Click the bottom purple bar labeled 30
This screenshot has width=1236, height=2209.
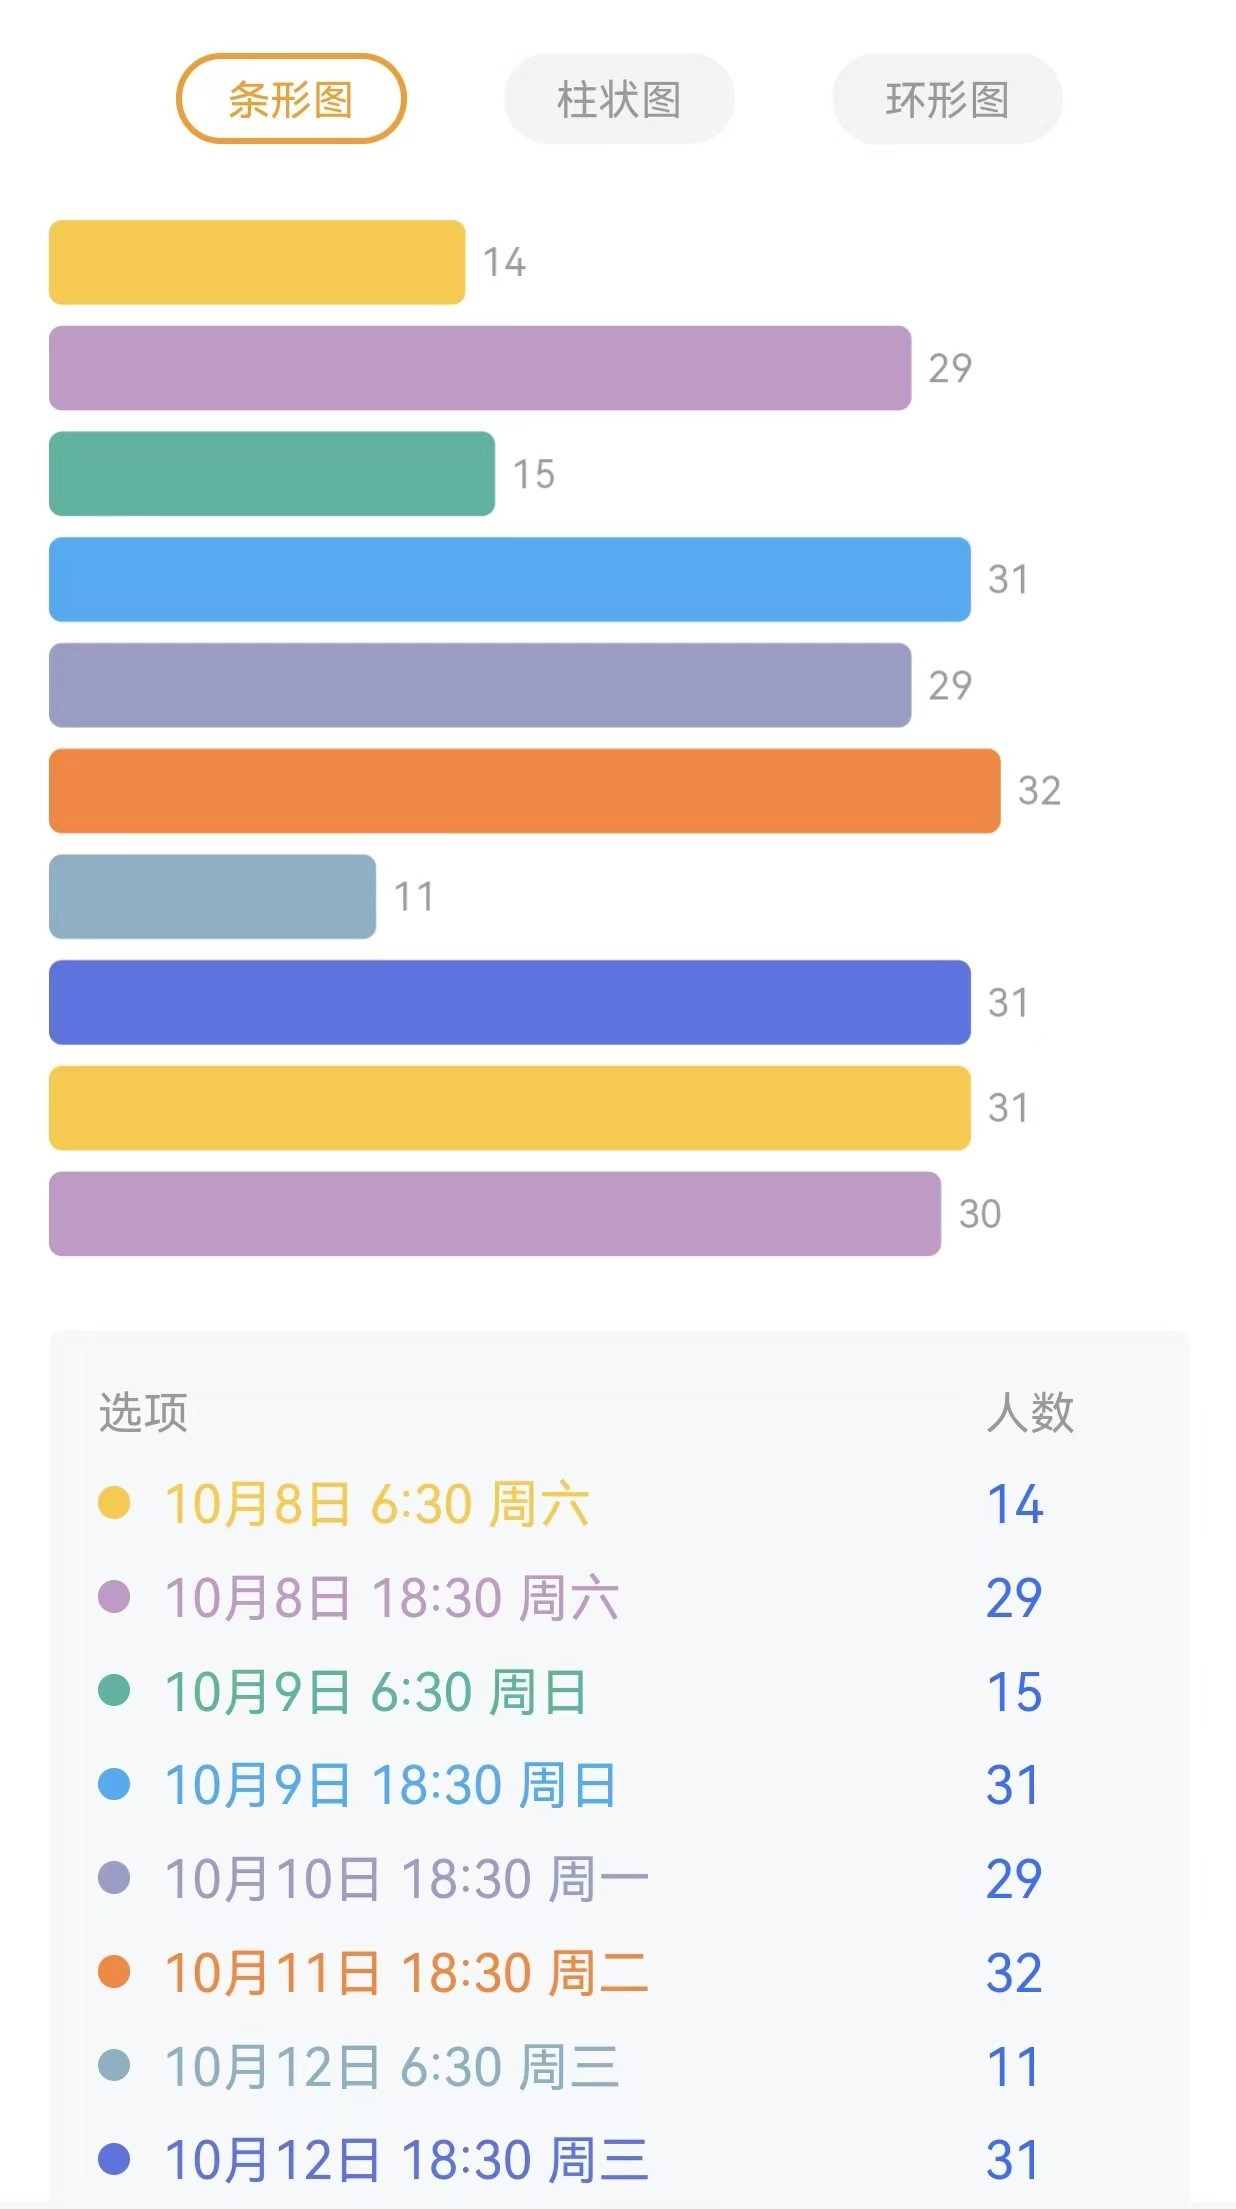tap(495, 1214)
